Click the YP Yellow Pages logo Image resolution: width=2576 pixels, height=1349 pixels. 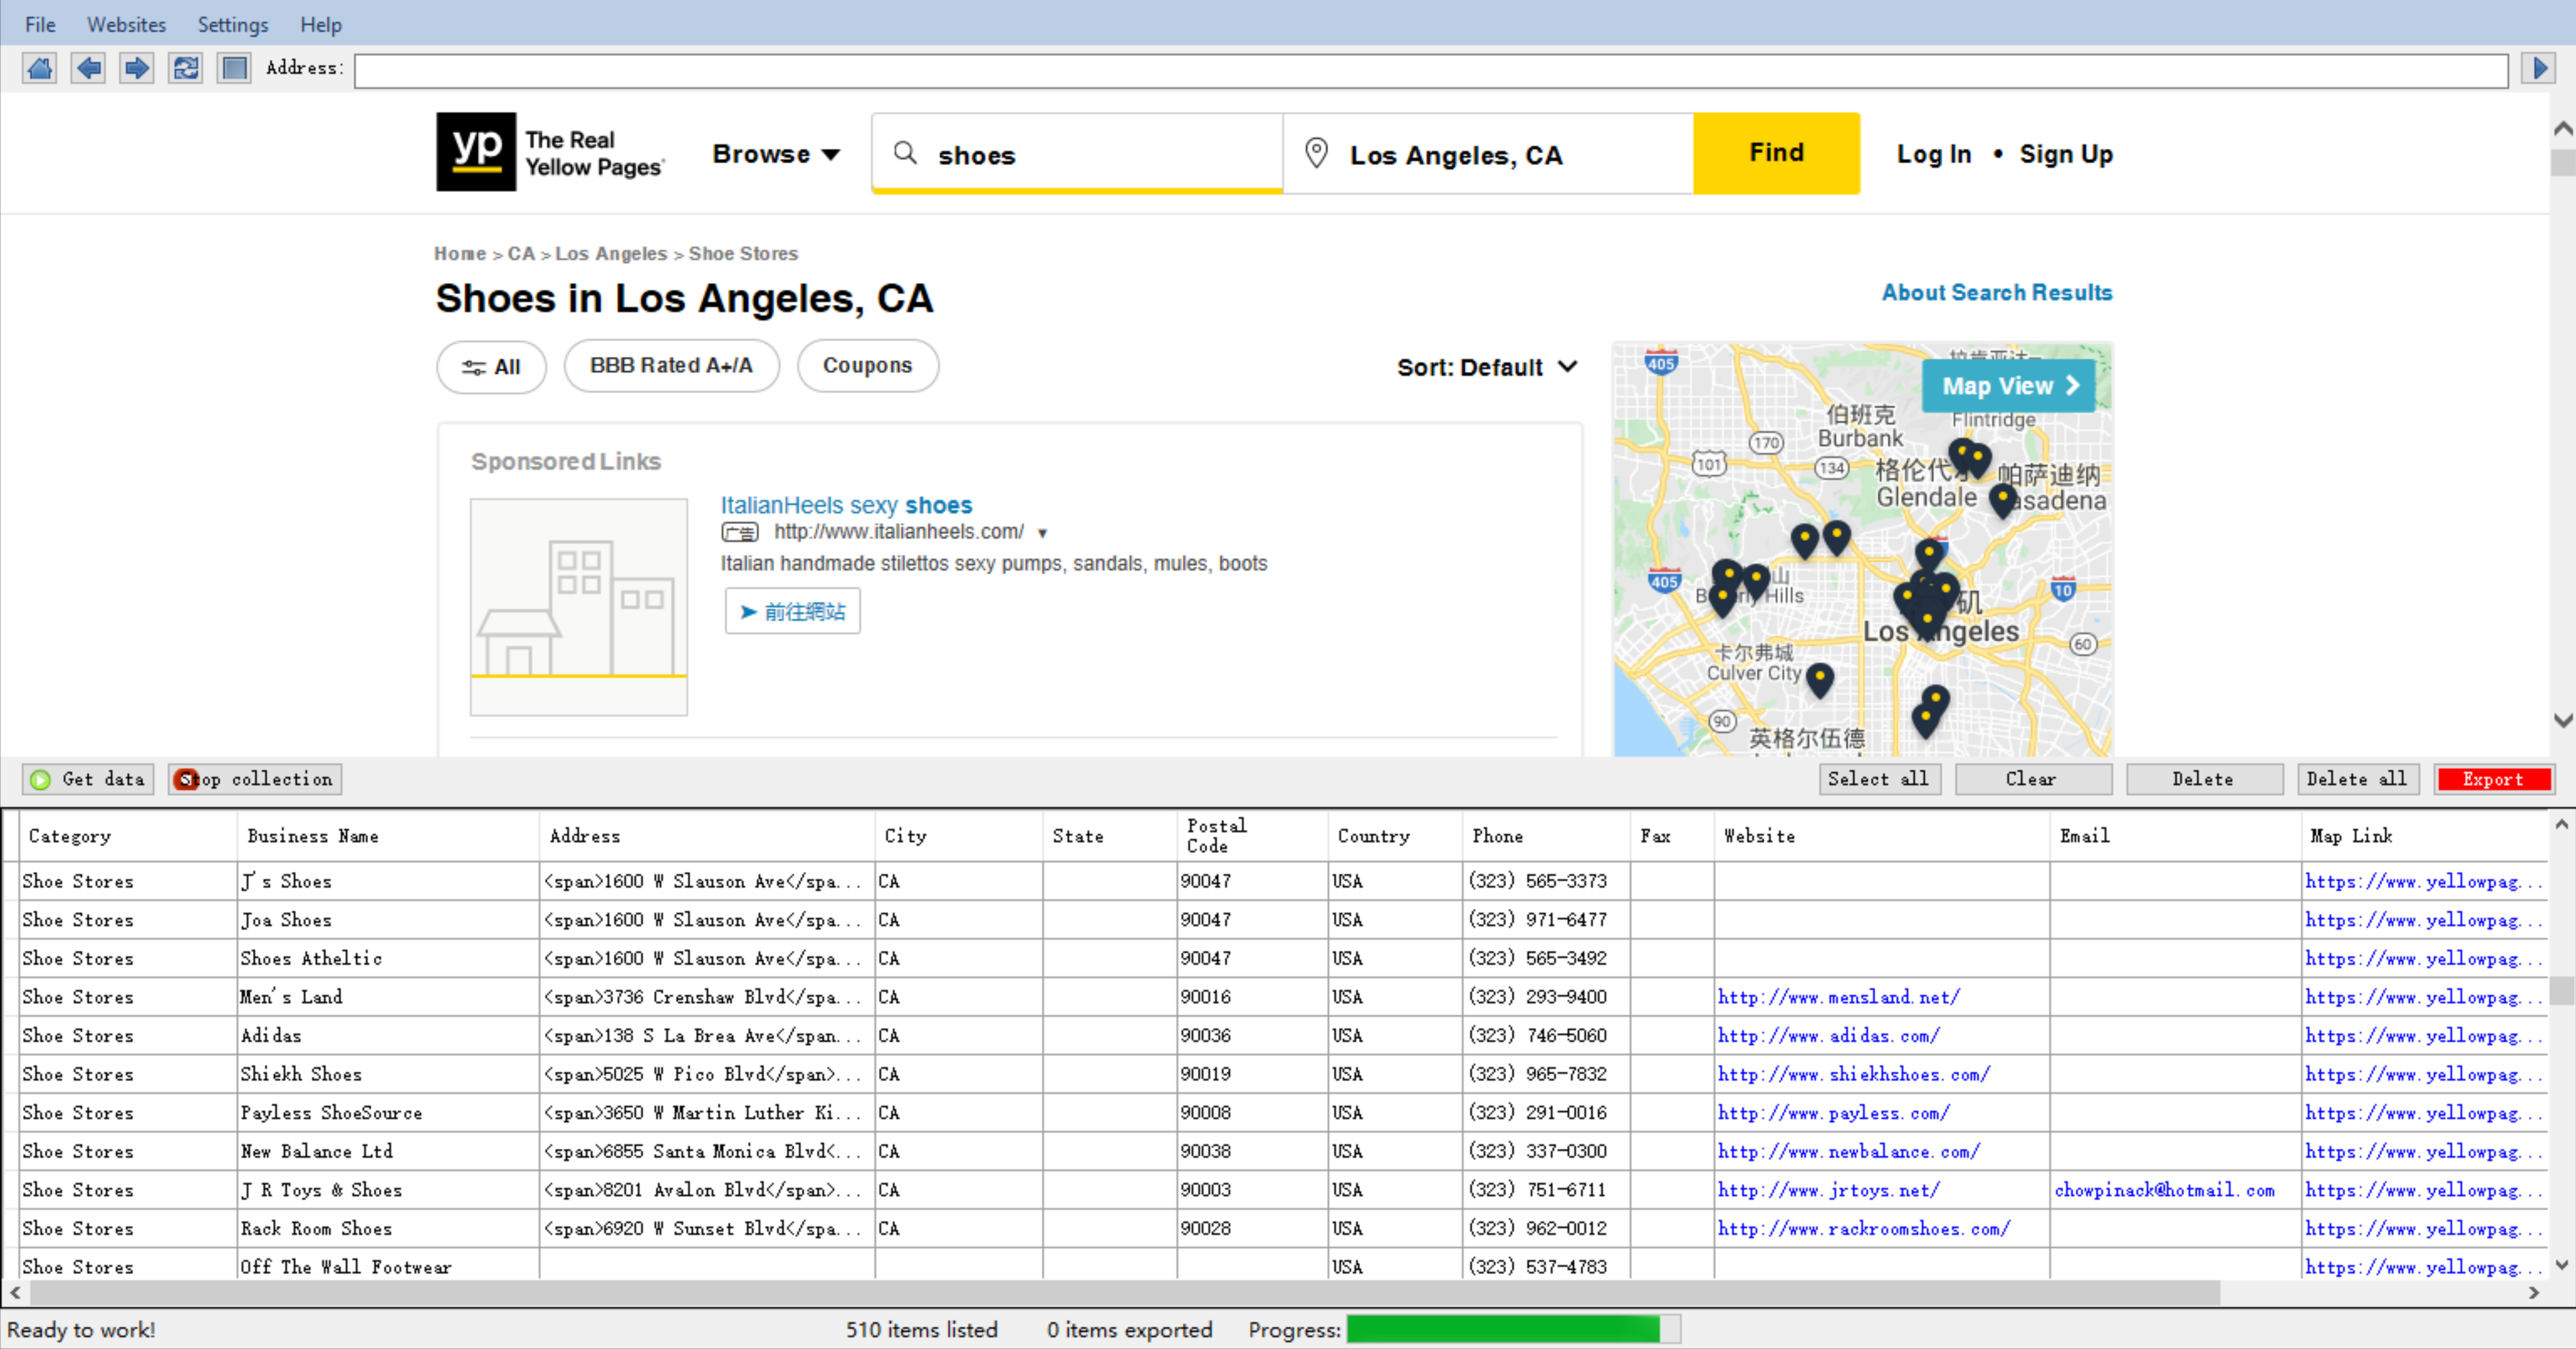pos(550,152)
